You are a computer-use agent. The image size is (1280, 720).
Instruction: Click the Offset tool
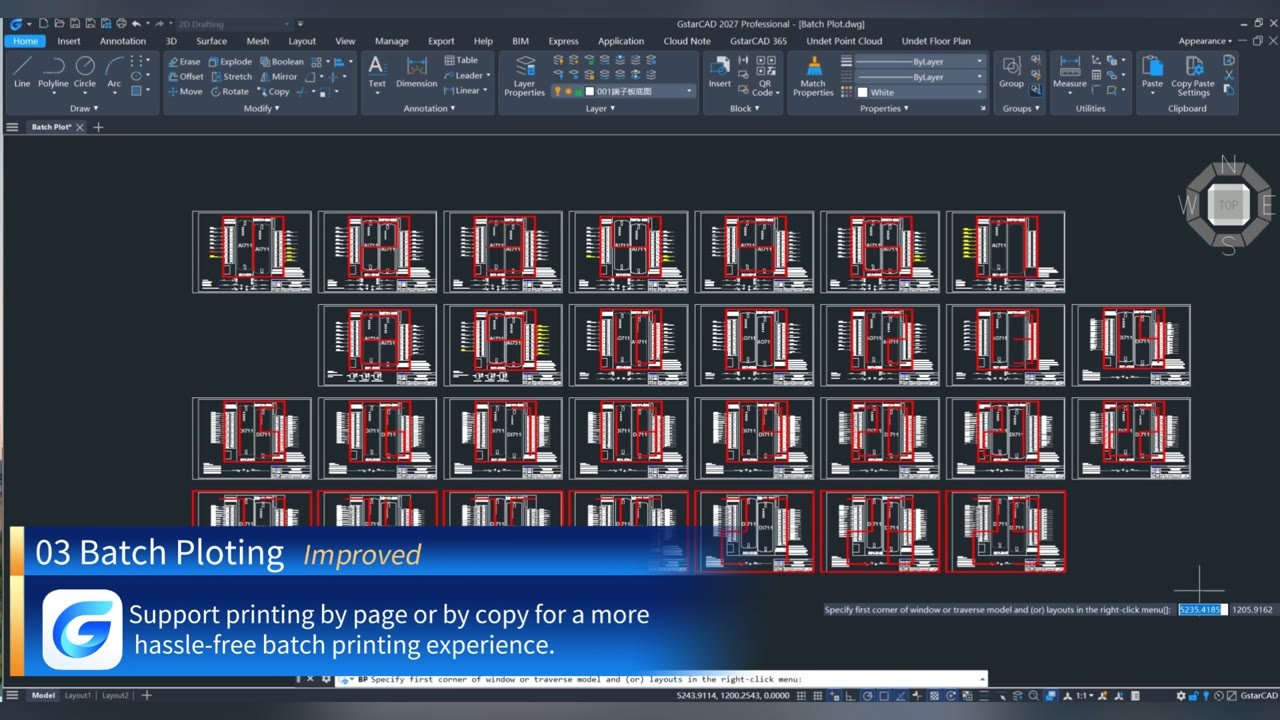pos(185,77)
